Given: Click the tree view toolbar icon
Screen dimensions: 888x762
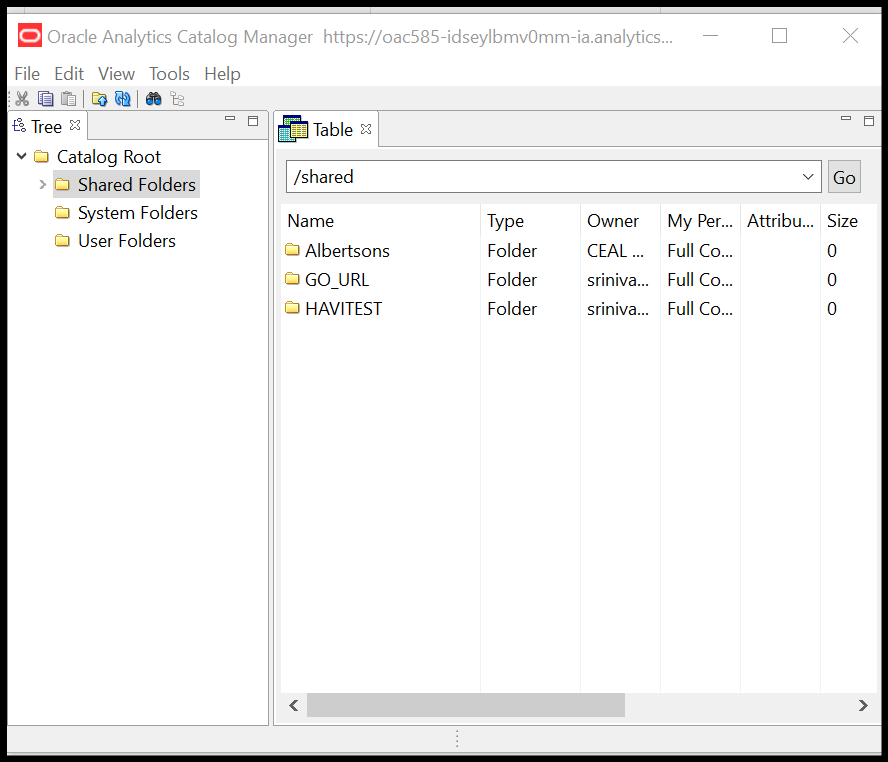Looking at the screenshot, I should (177, 99).
